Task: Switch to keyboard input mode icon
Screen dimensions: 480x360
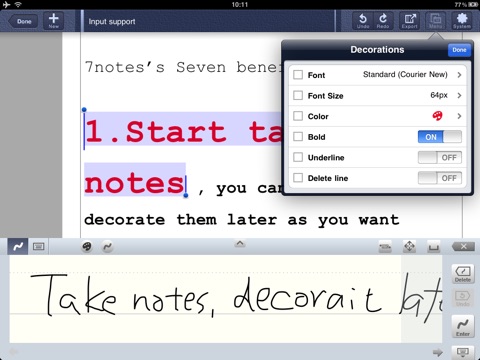Action: [38, 247]
